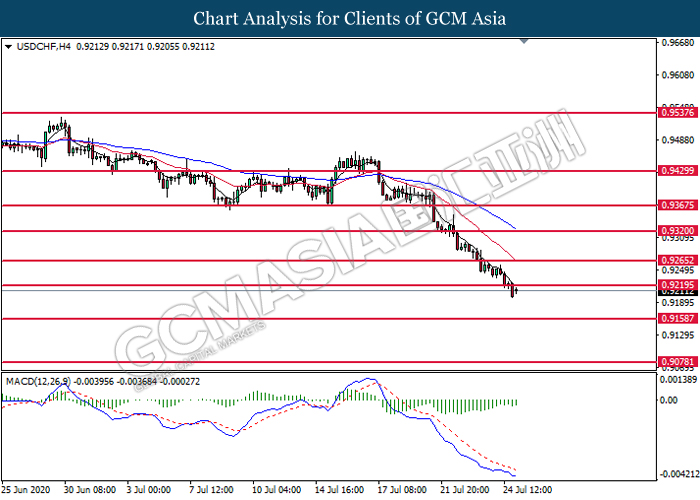
Task: Click the 7 Jul 12:00 time label
Action: coord(211,490)
